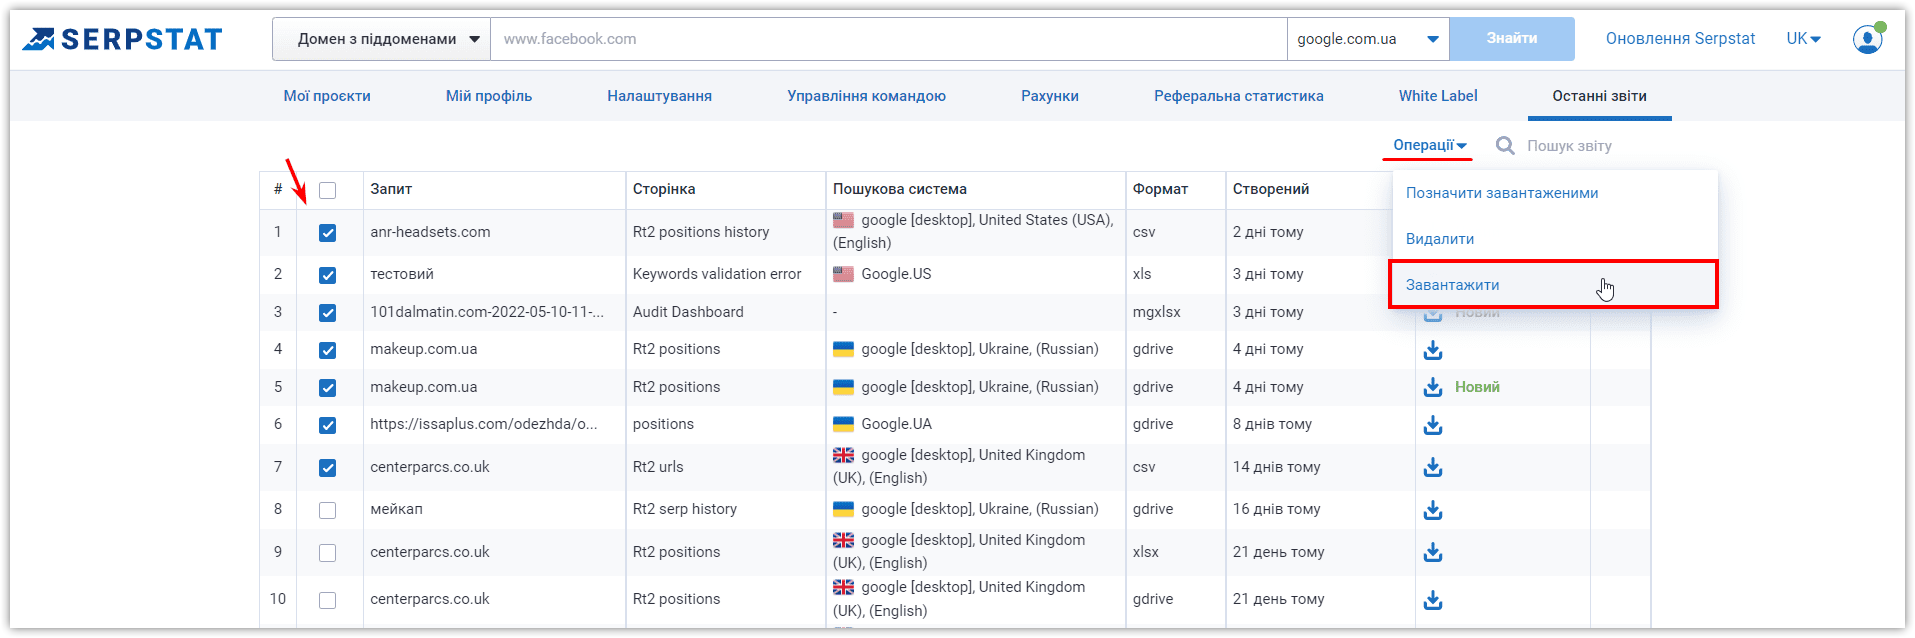The image size is (1915, 638).
Task: Uncheck row 7 centerparcs.co.uk checkbox
Action: [x=327, y=468]
